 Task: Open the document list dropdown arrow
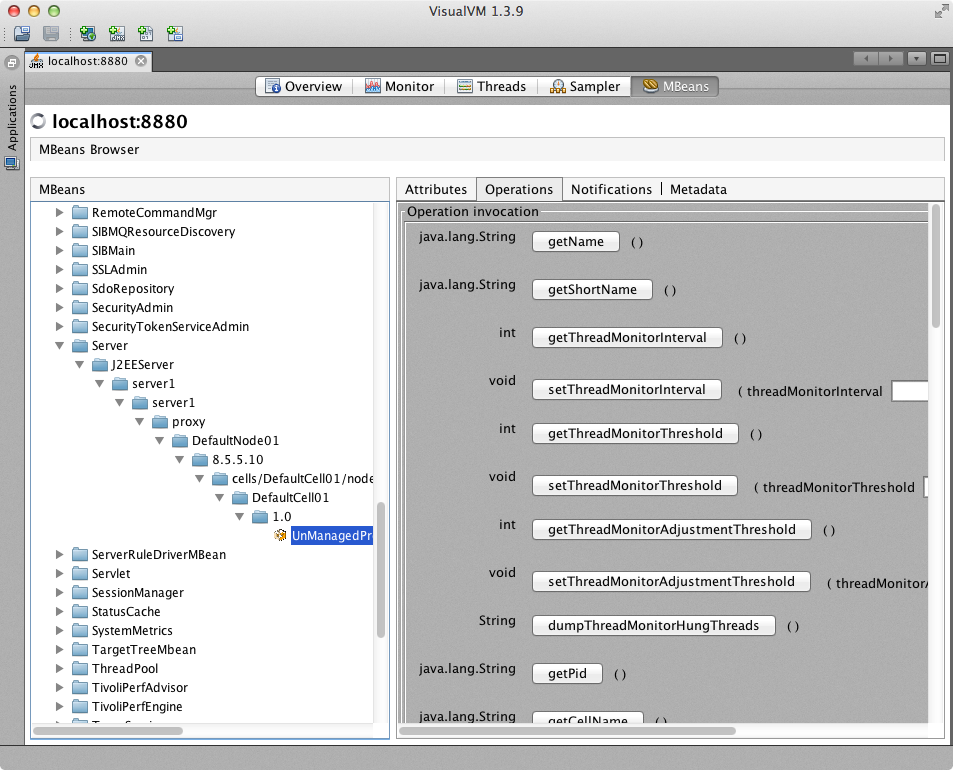tap(916, 58)
